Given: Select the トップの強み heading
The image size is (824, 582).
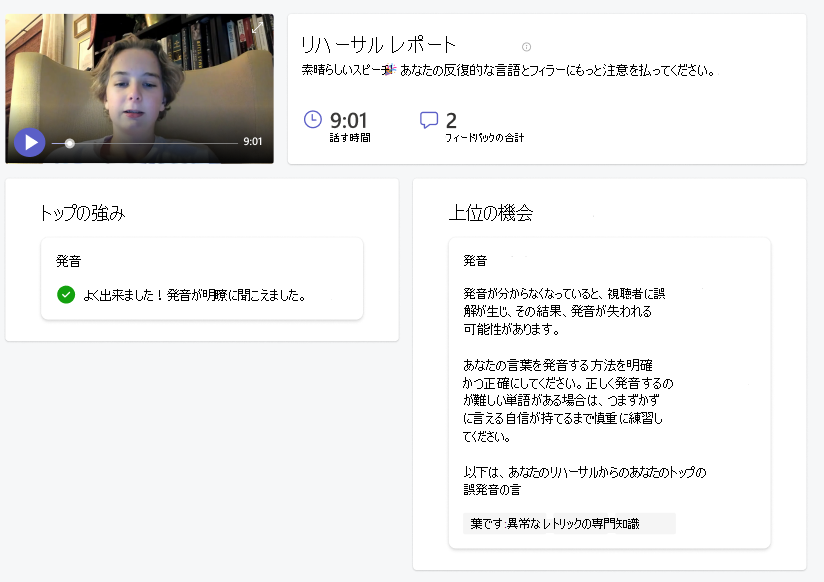Looking at the screenshot, I should point(83,213).
